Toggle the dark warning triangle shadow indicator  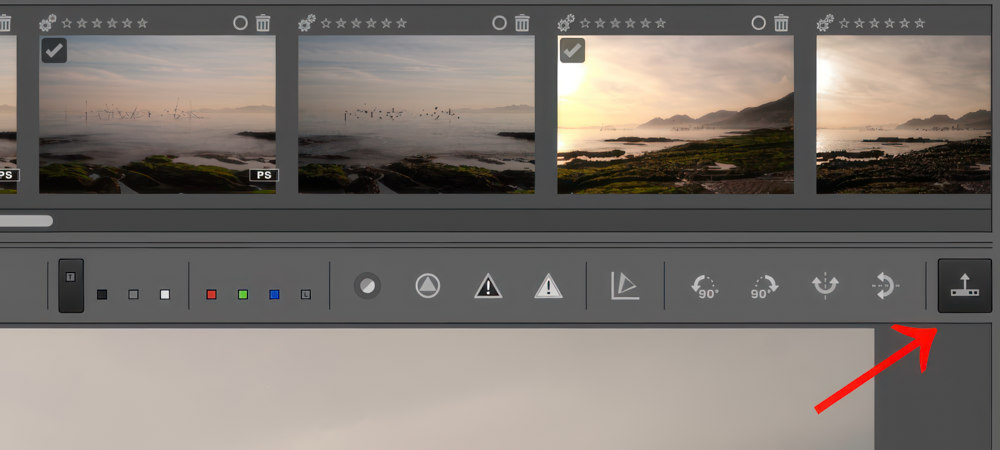click(488, 286)
